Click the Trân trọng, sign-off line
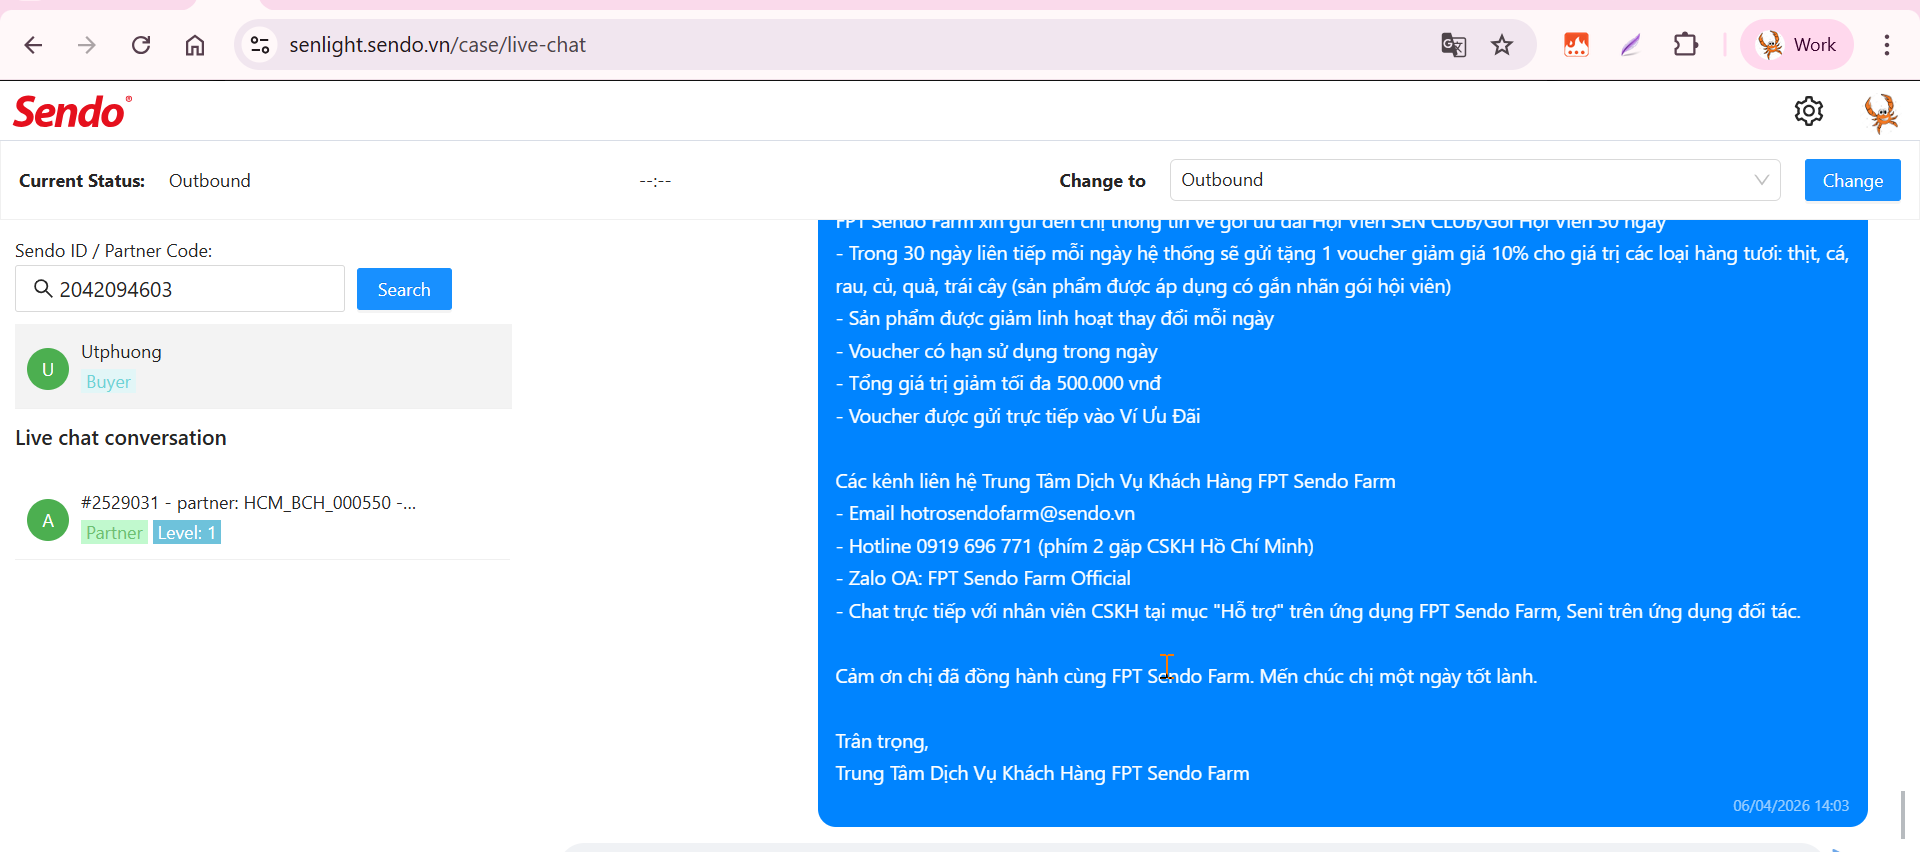Image resolution: width=1920 pixels, height=852 pixels. click(882, 742)
